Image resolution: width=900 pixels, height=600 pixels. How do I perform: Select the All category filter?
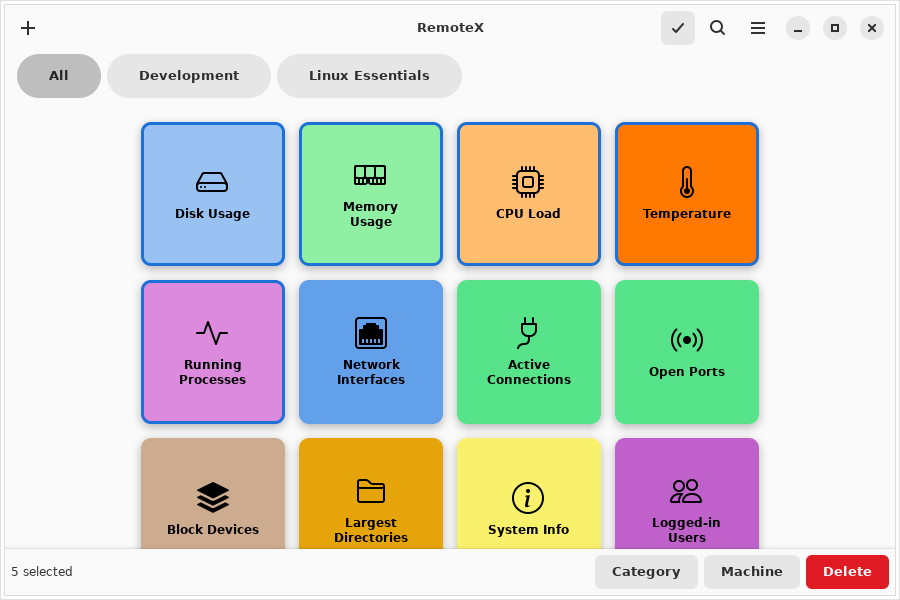tap(59, 76)
